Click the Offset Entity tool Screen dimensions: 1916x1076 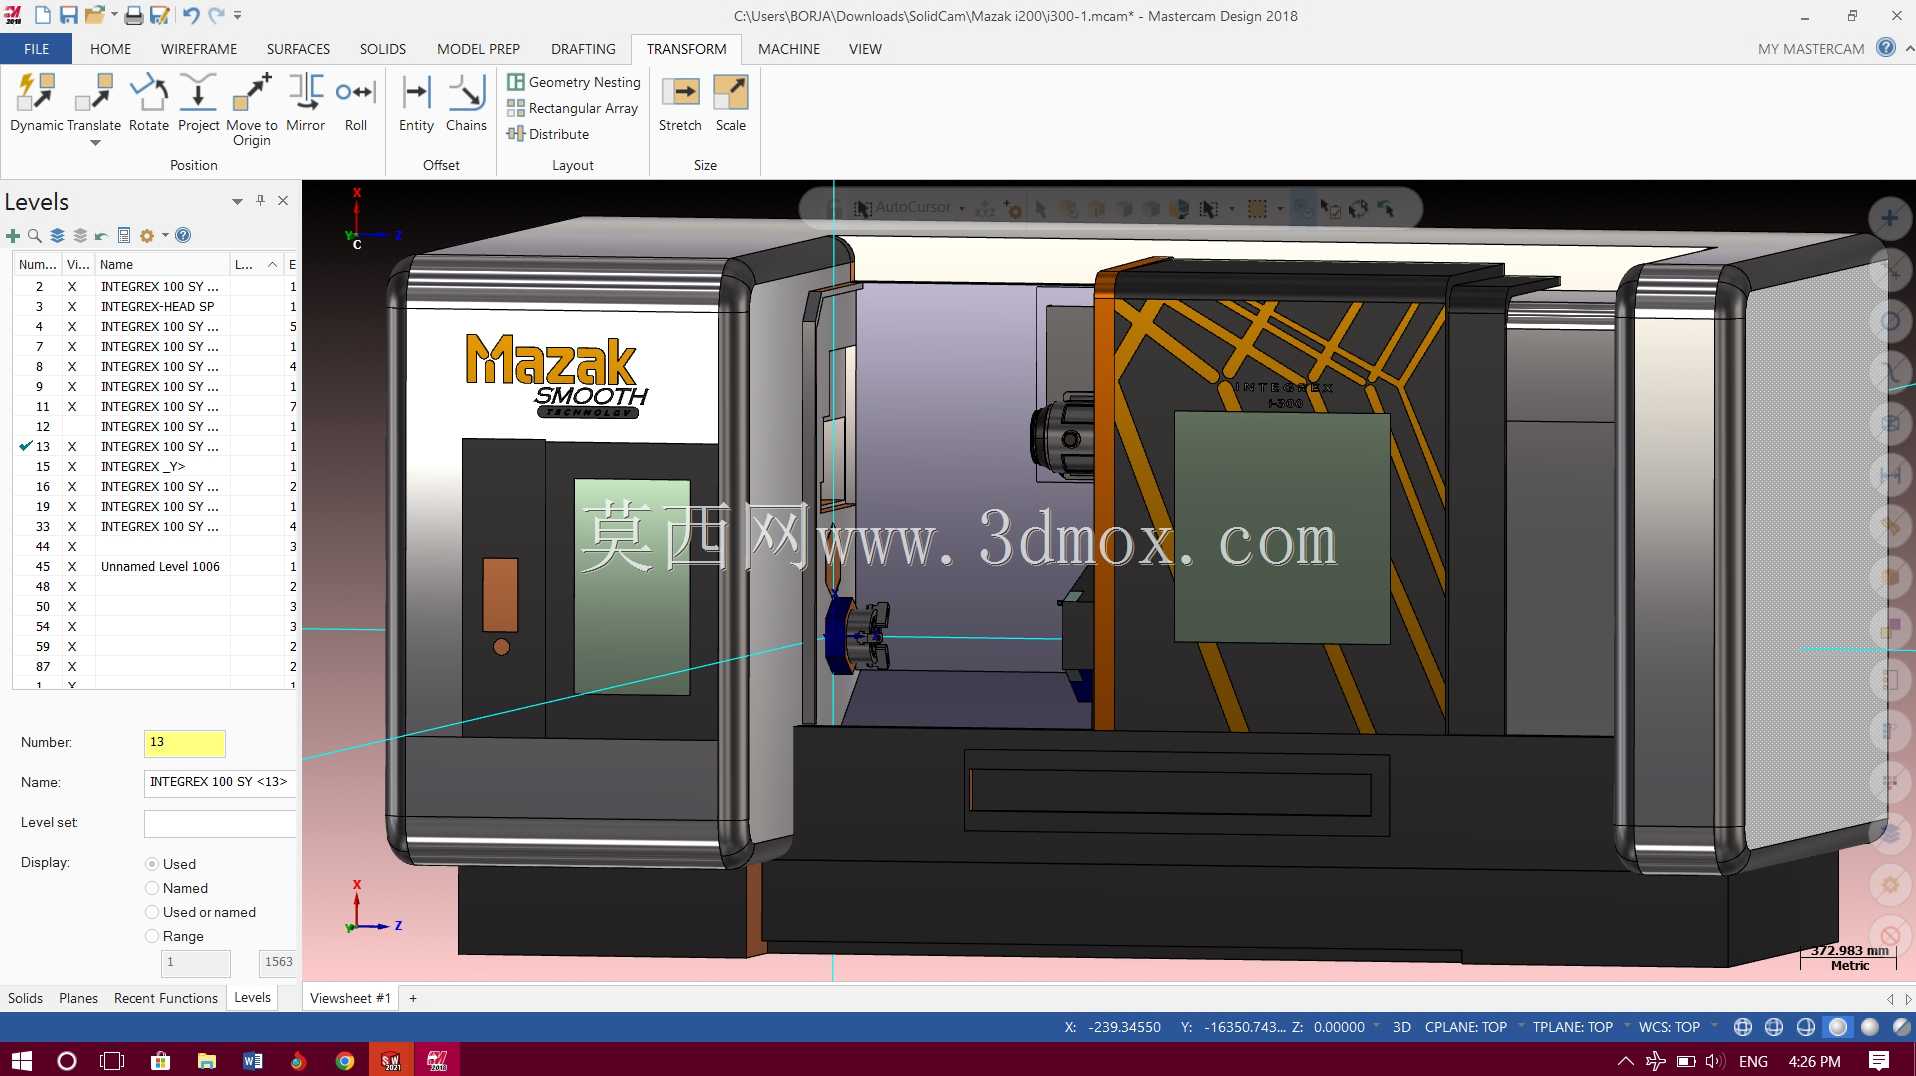click(416, 102)
